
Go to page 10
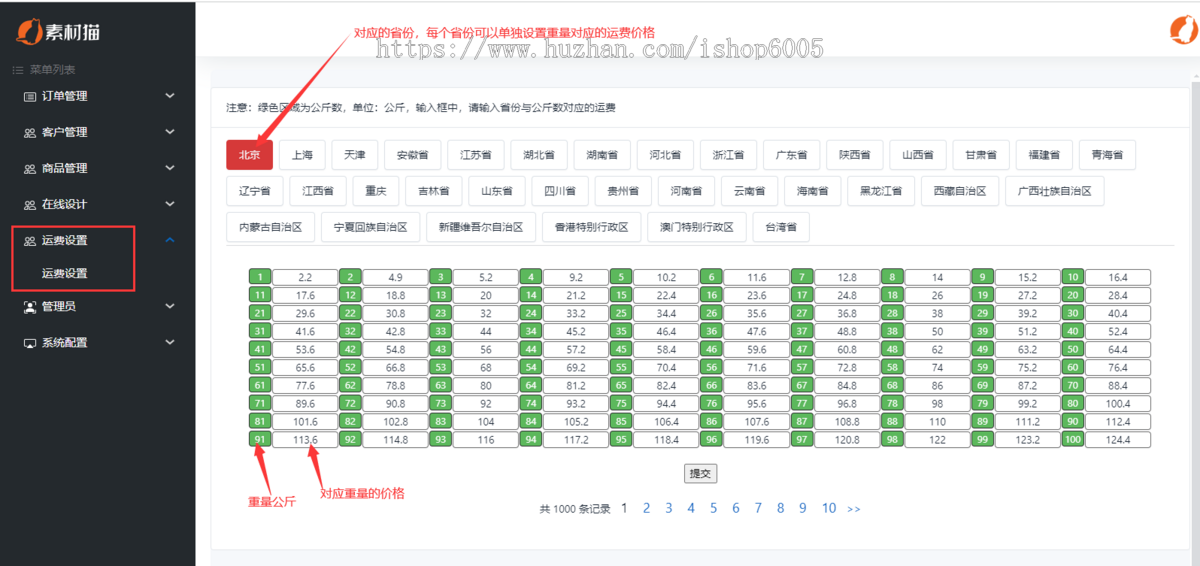pyautogui.click(x=829, y=508)
